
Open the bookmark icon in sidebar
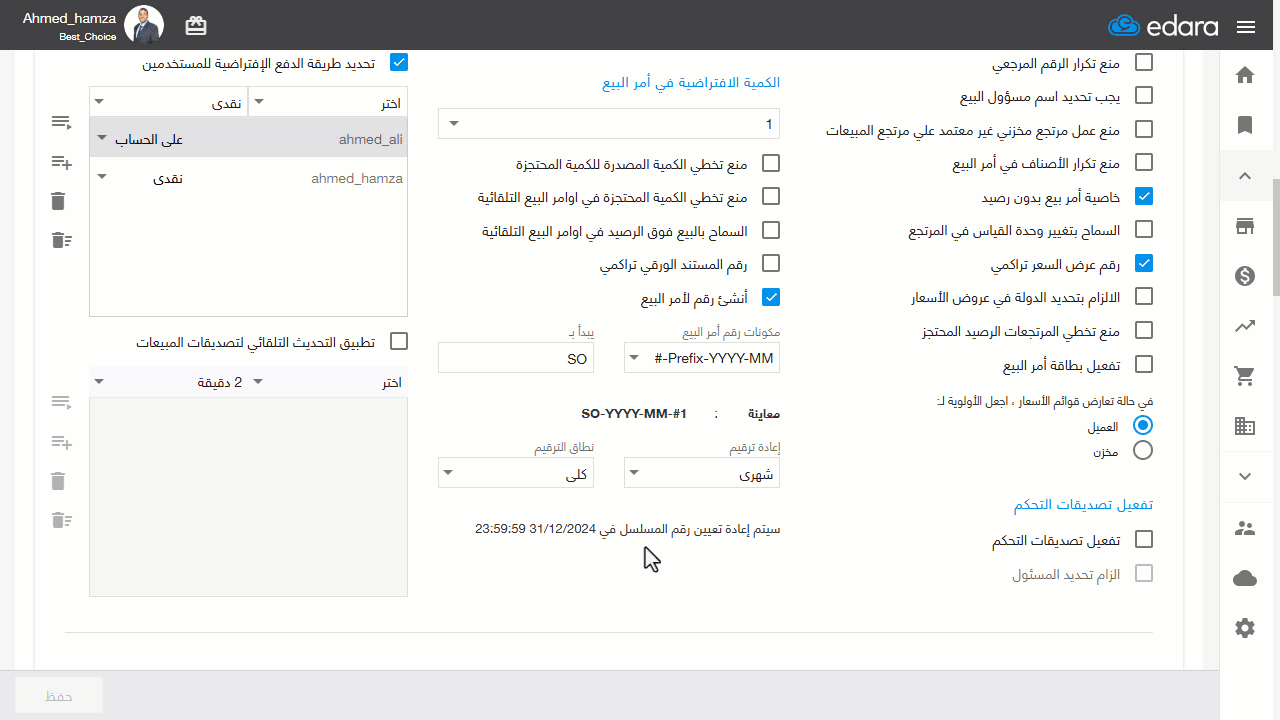click(x=1245, y=125)
